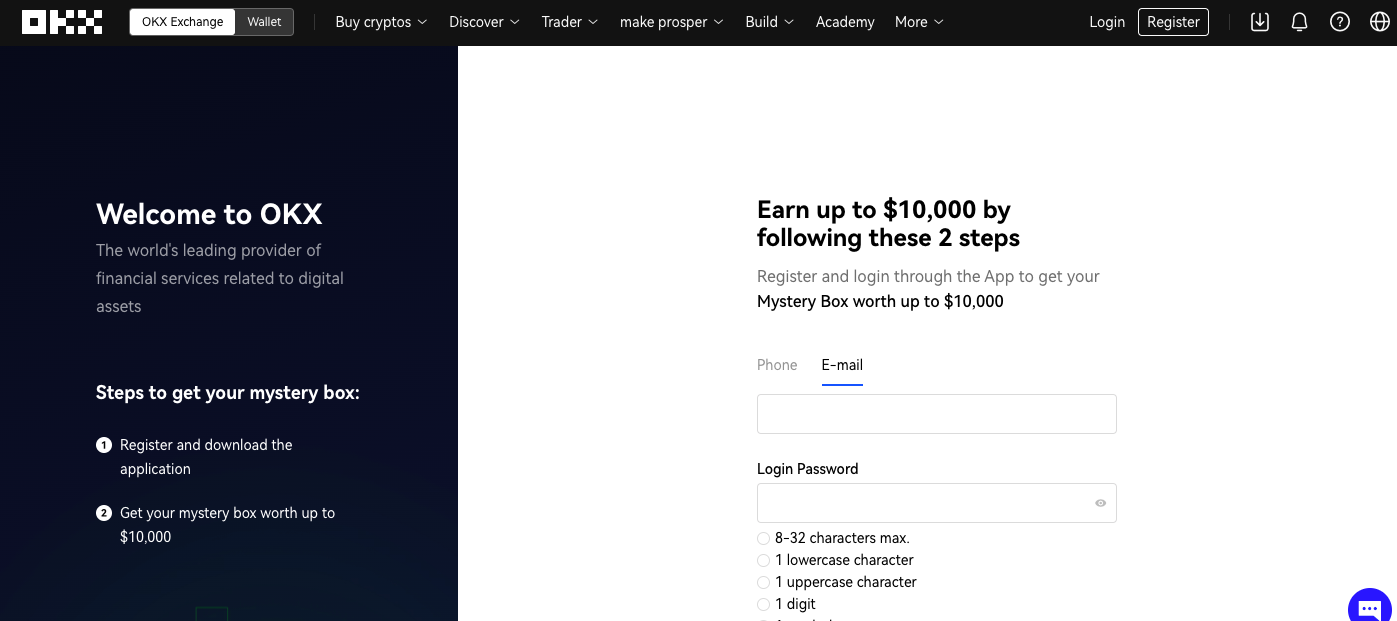Click the notifications bell icon
This screenshot has height=621, width=1397.
[x=1299, y=22]
